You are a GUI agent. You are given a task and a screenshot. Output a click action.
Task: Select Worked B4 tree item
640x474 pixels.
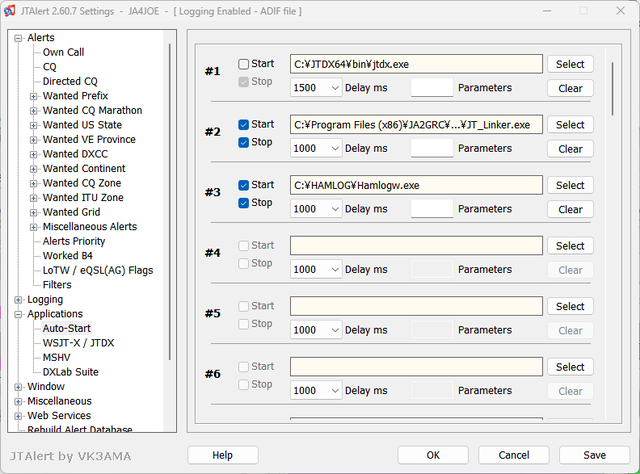click(68, 256)
